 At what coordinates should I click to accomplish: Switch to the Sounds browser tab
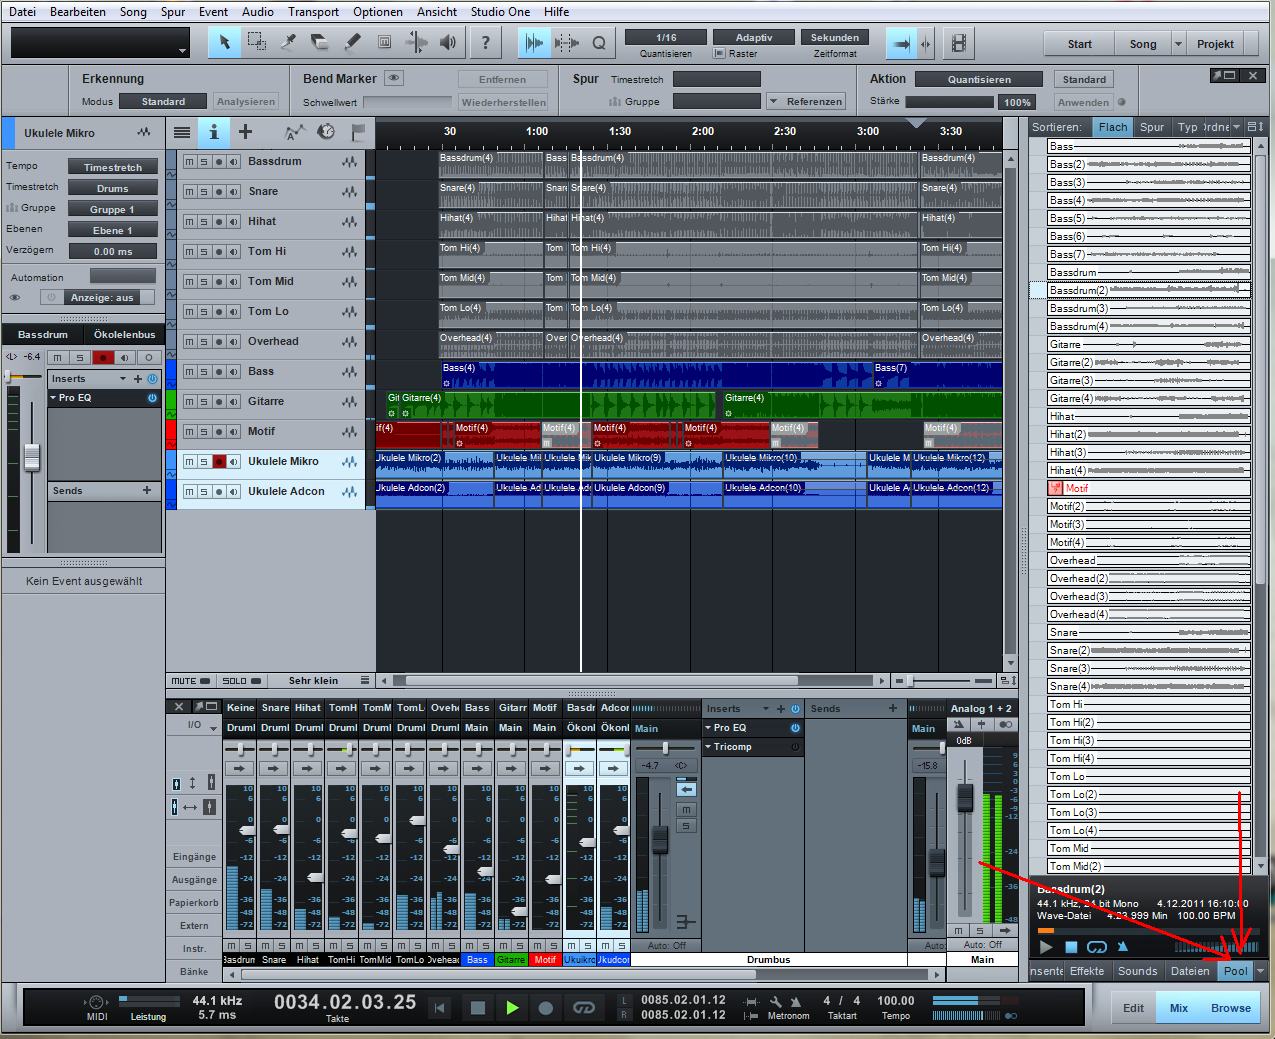[x=1138, y=971]
